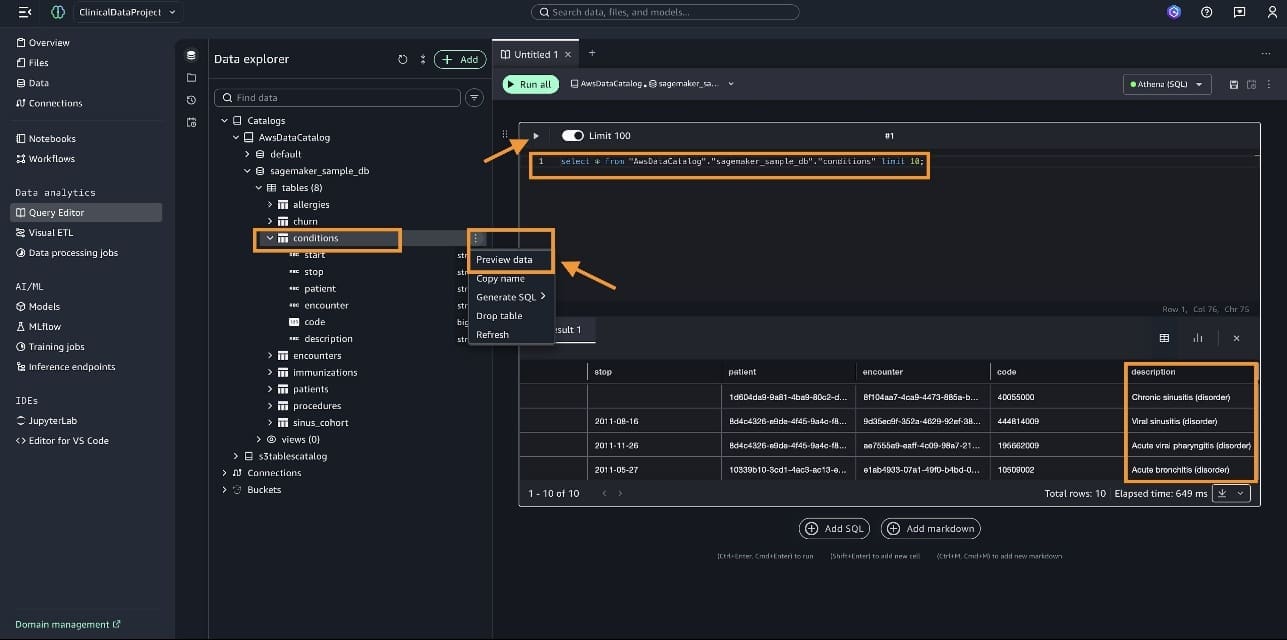
Task: Run the query cell with play icon
Action: point(536,136)
